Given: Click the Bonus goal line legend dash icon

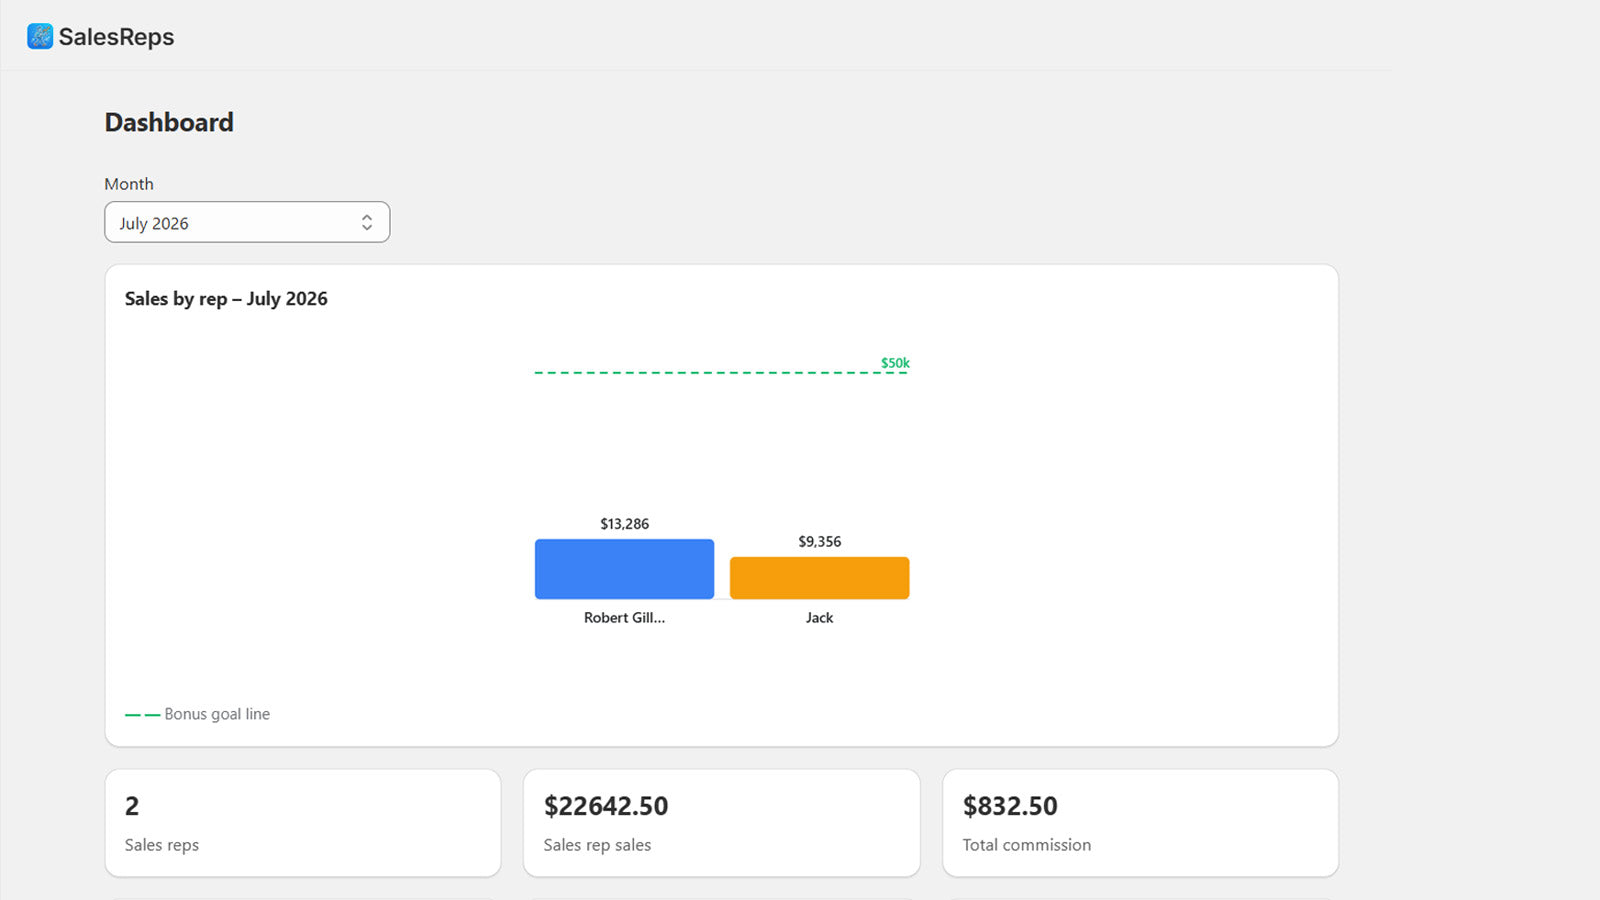Looking at the screenshot, I should (x=142, y=715).
